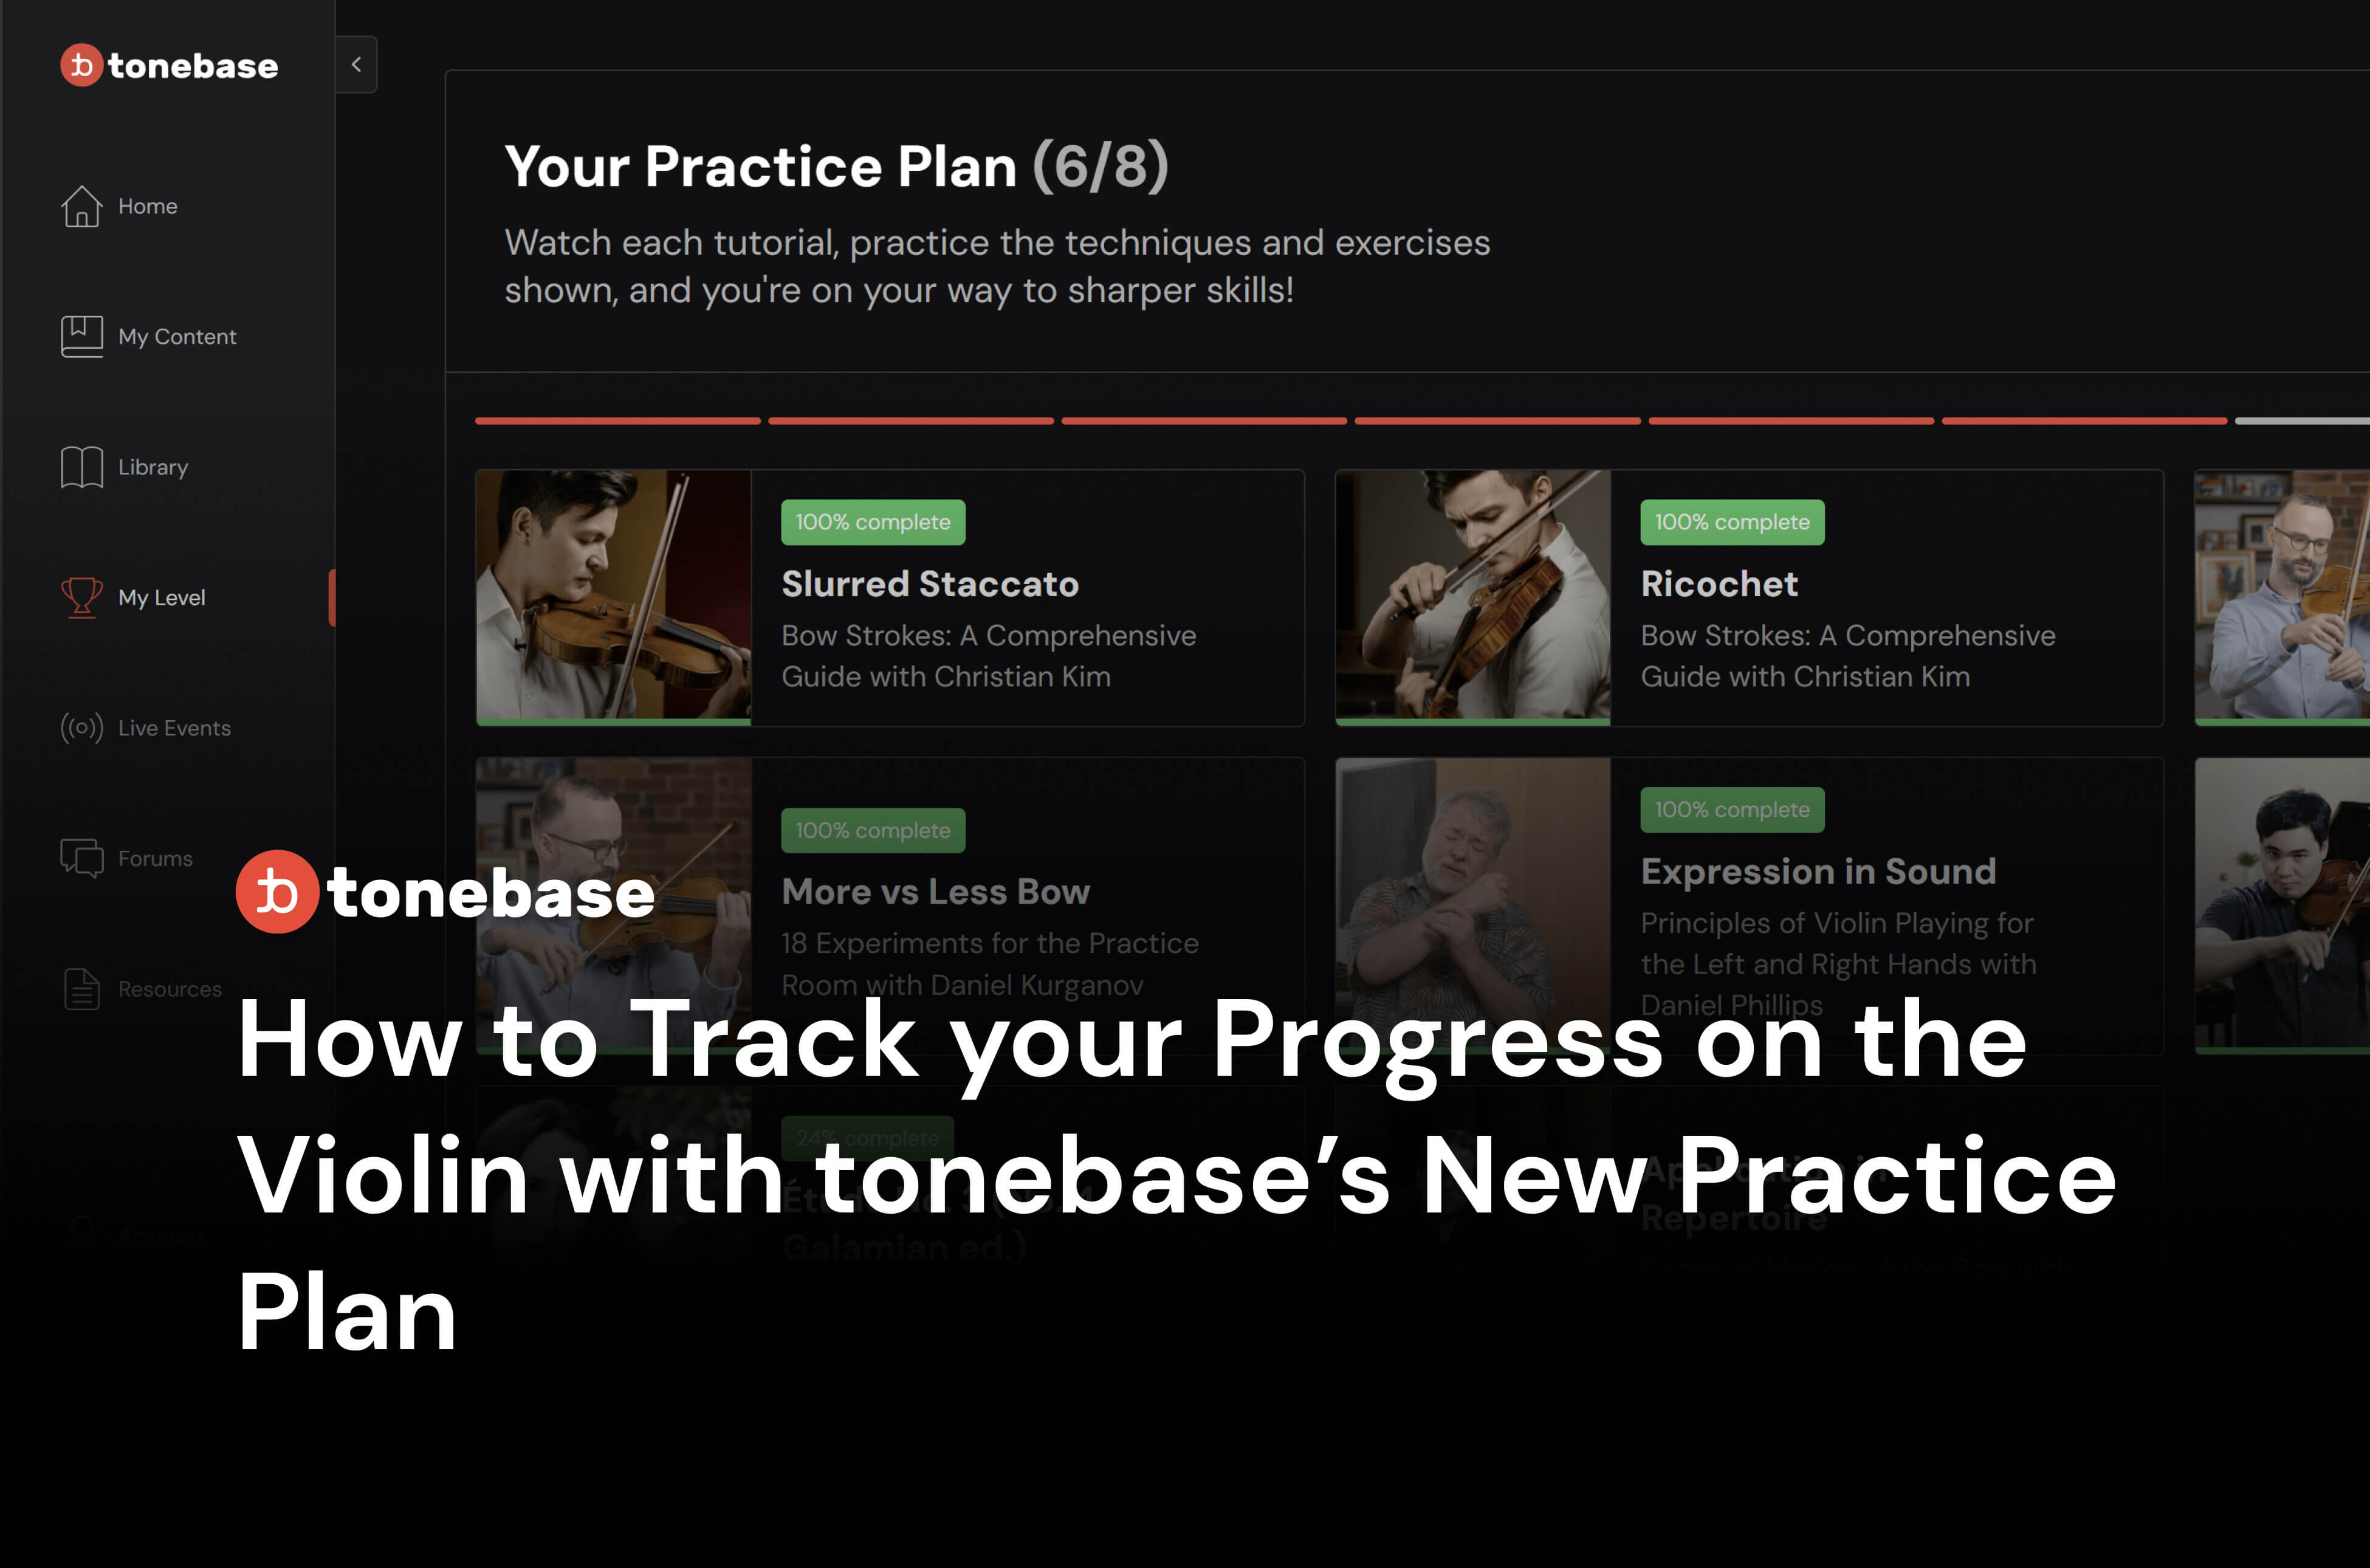This screenshot has width=2370, height=1568.
Task: Open Live Events broadcast icon
Action: click(82, 726)
